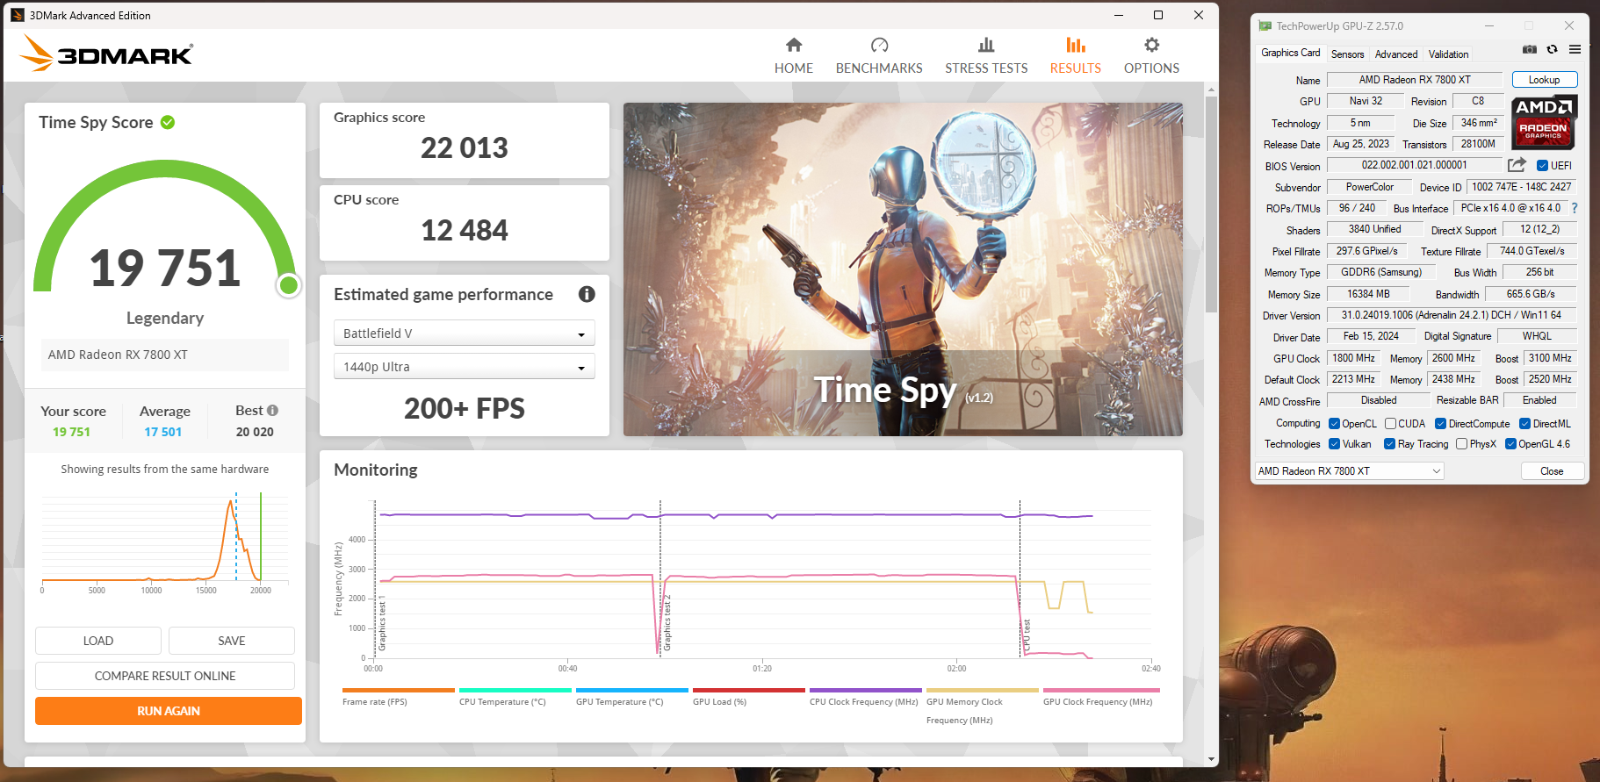The height and width of the screenshot is (782, 1600).
Task: Select the GPU Load (%) legend color bar
Action: point(749,690)
